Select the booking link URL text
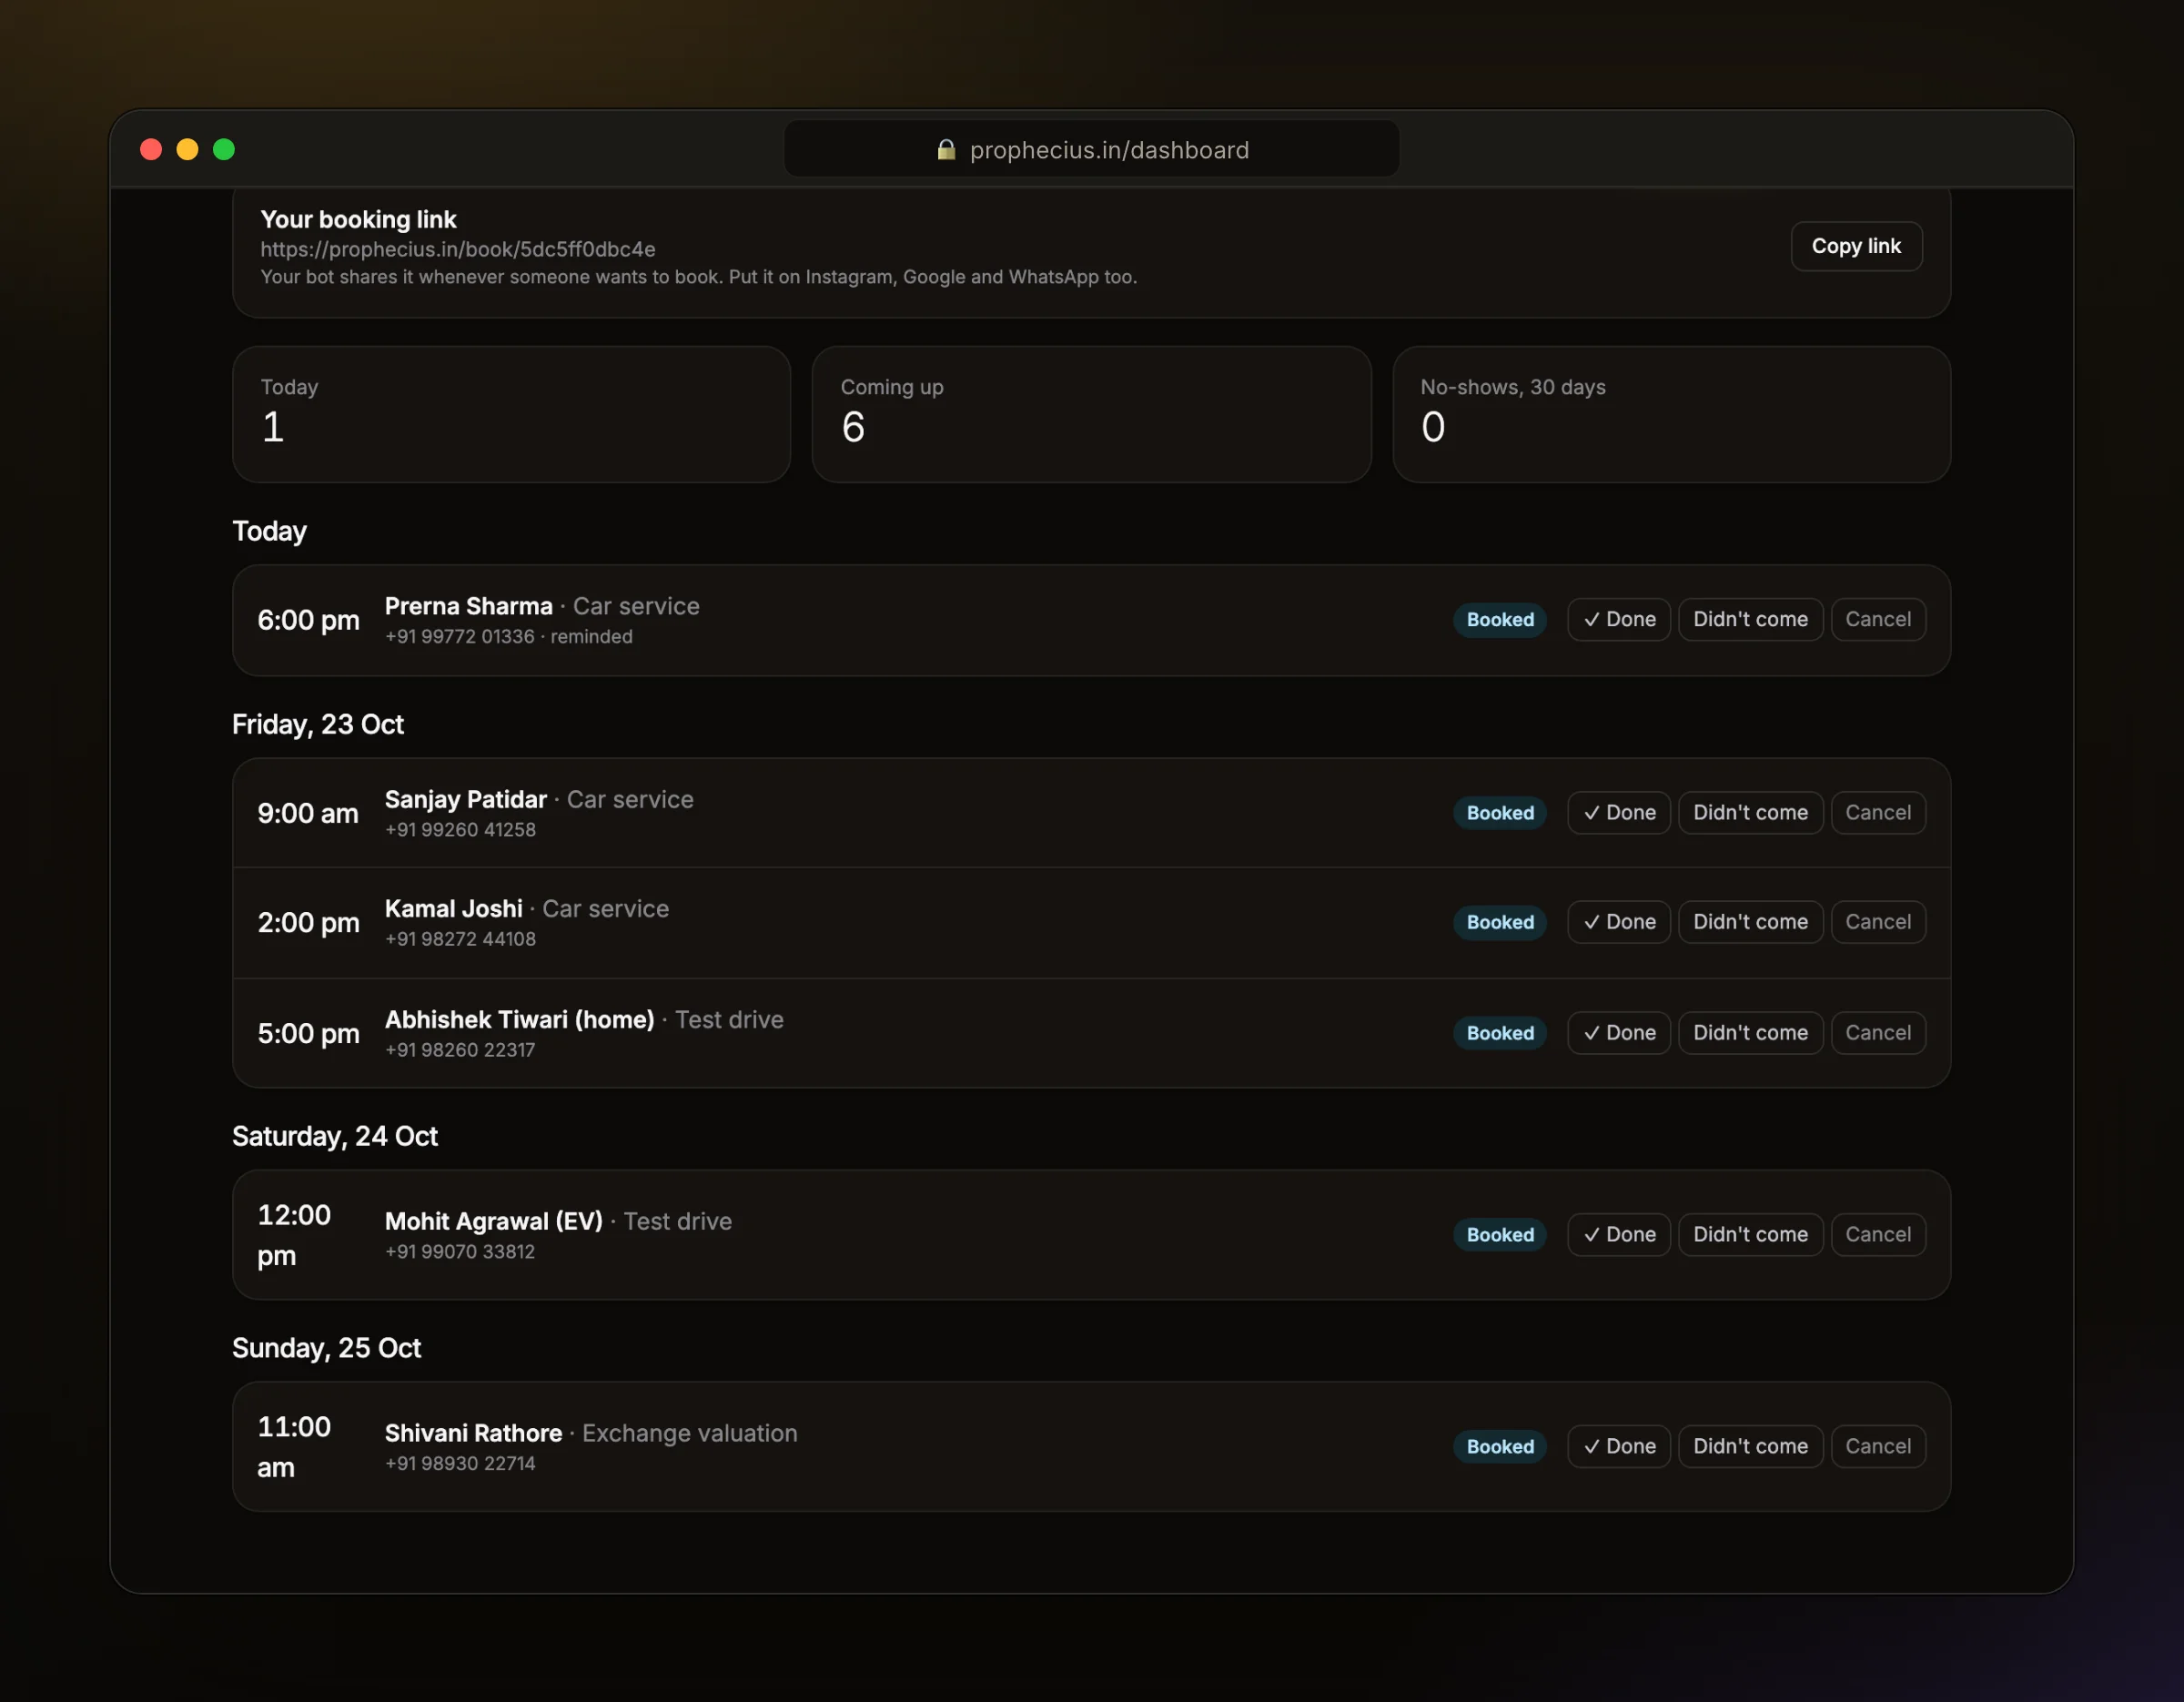This screenshot has height=1702, width=2184. (x=458, y=249)
